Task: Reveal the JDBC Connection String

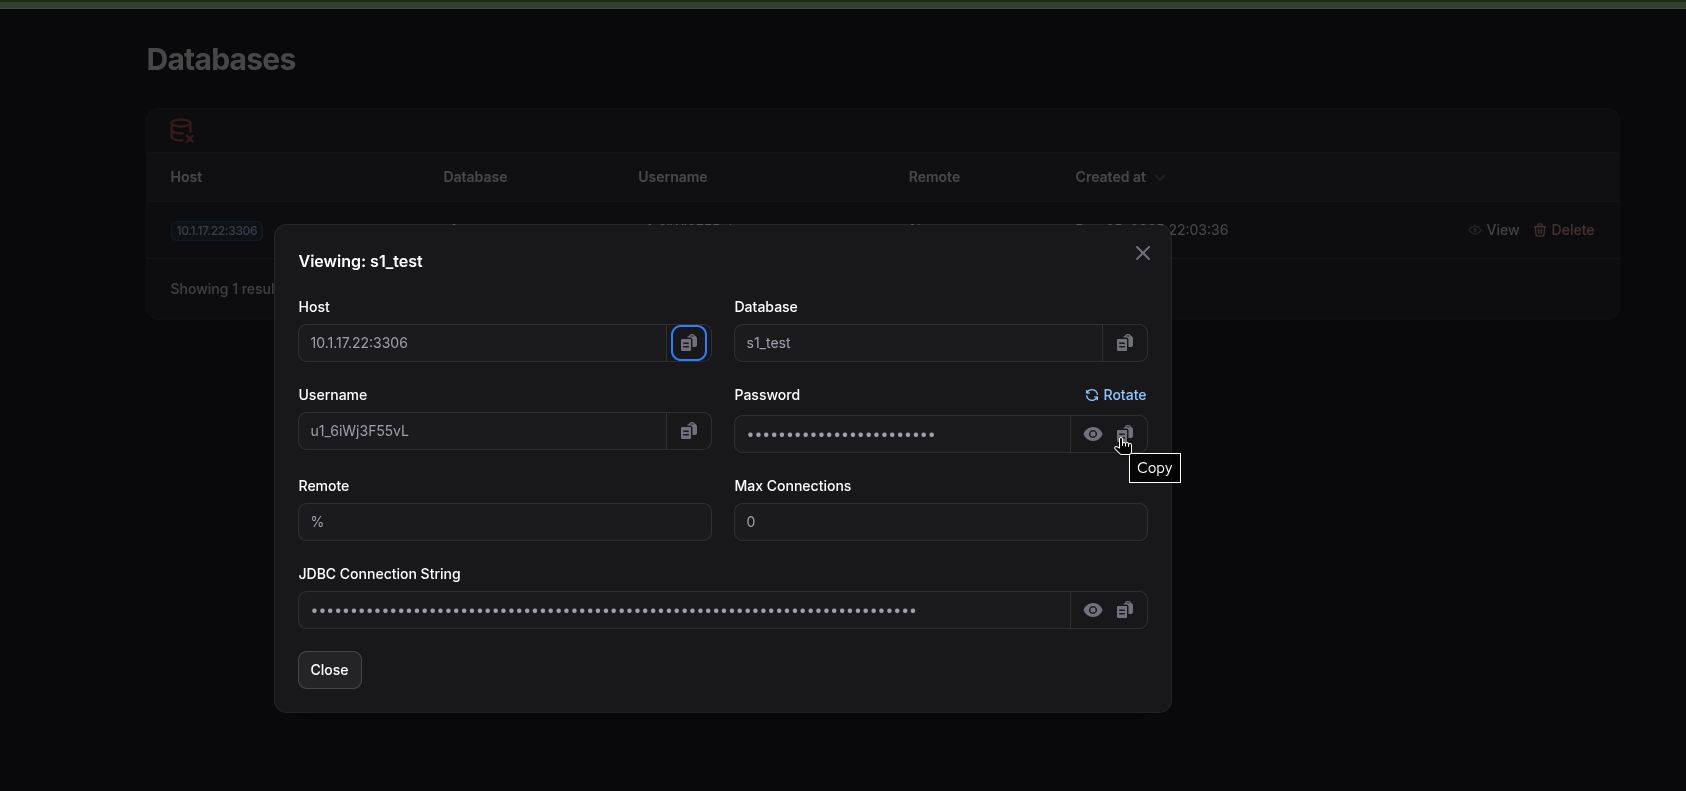Action: (1093, 610)
